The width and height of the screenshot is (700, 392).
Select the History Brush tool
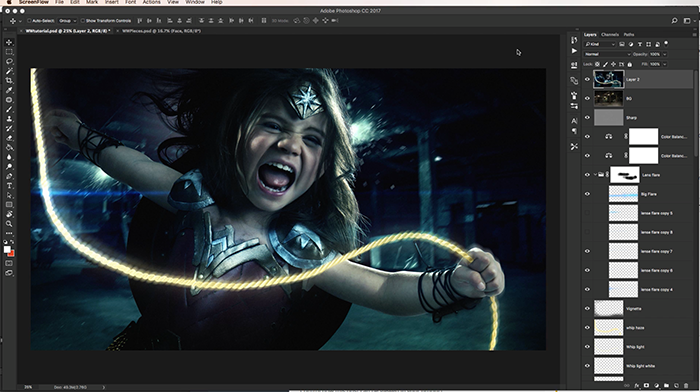pyautogui.click(x=9, y=129)
